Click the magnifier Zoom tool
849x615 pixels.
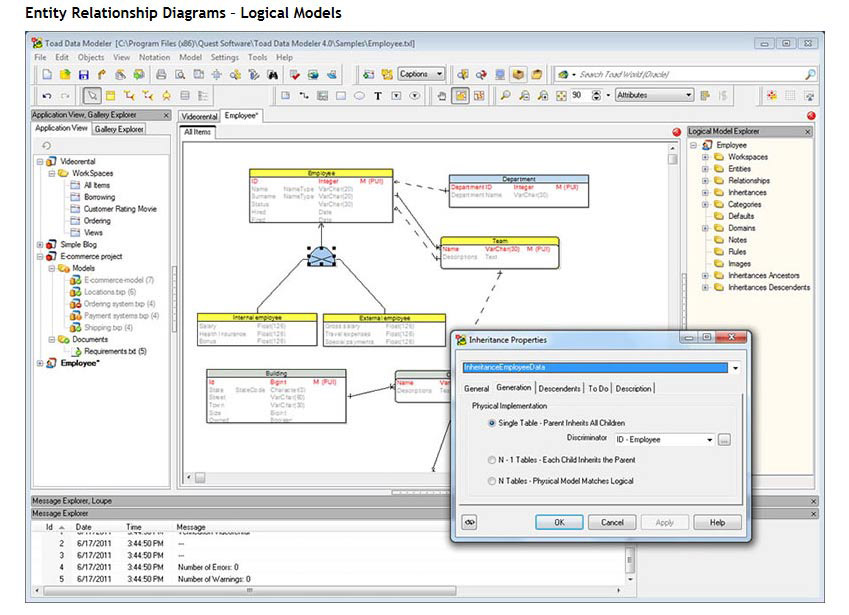(x=505, y=96)
